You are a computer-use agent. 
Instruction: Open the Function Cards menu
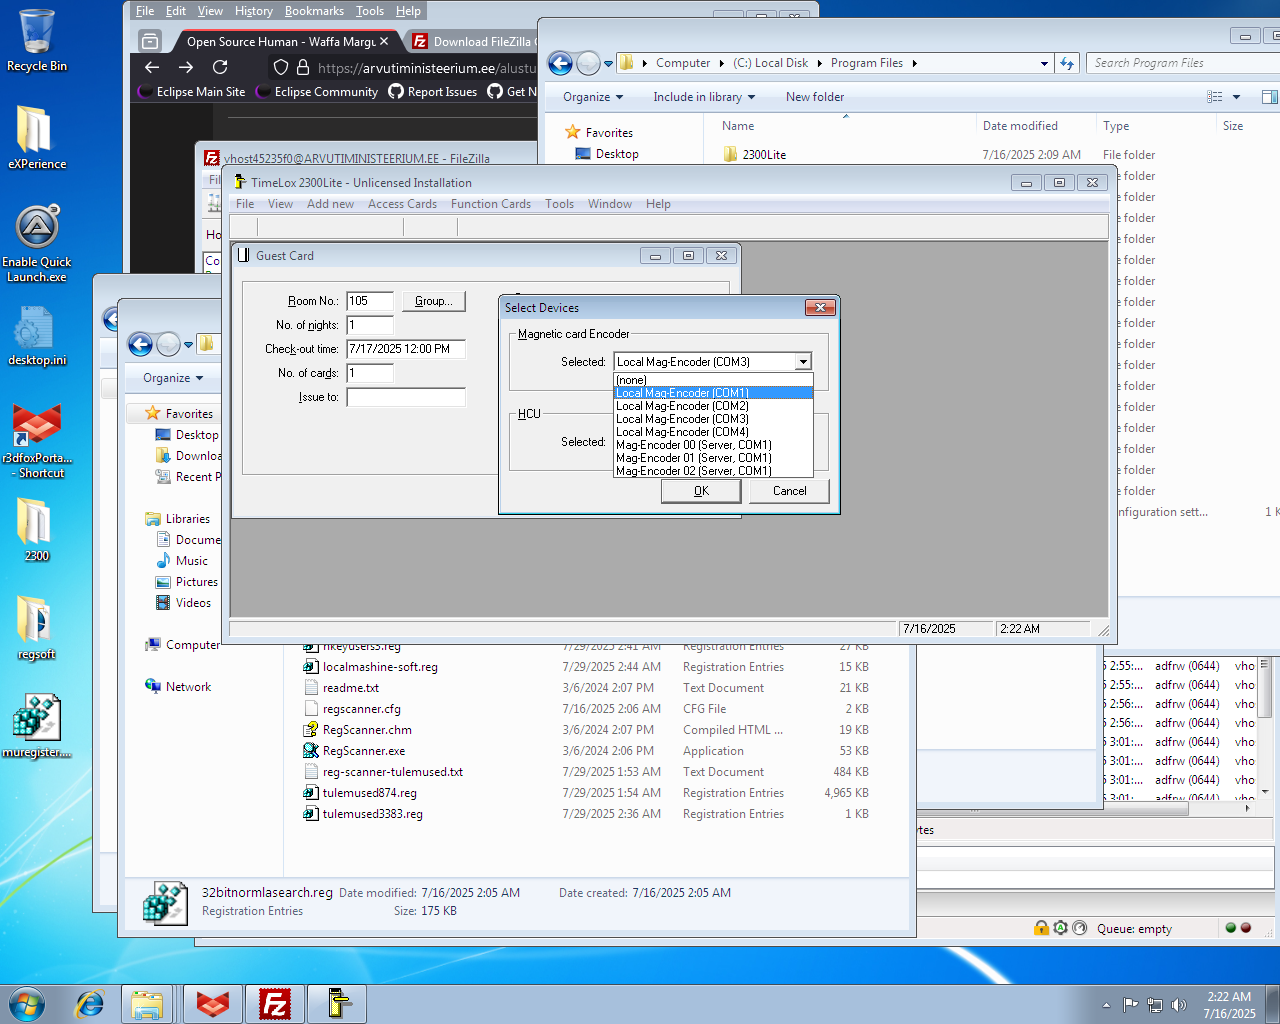pyautogui.click(x=490, y=204)
